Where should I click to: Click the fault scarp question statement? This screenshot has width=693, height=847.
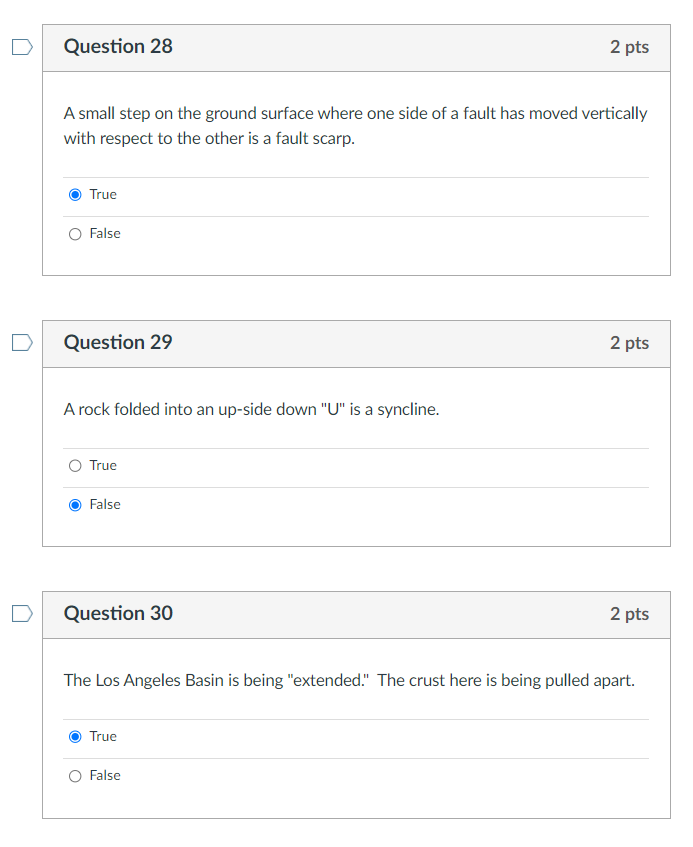[x=355, y=125]
